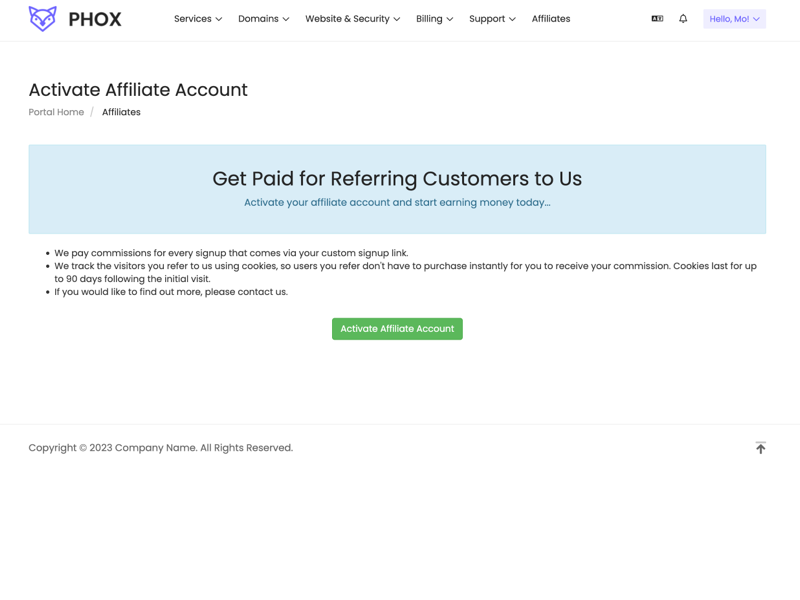Click the Get Paid for Referring Customers banner
This screenshot has width=800, height=600.
pos(397,189)
